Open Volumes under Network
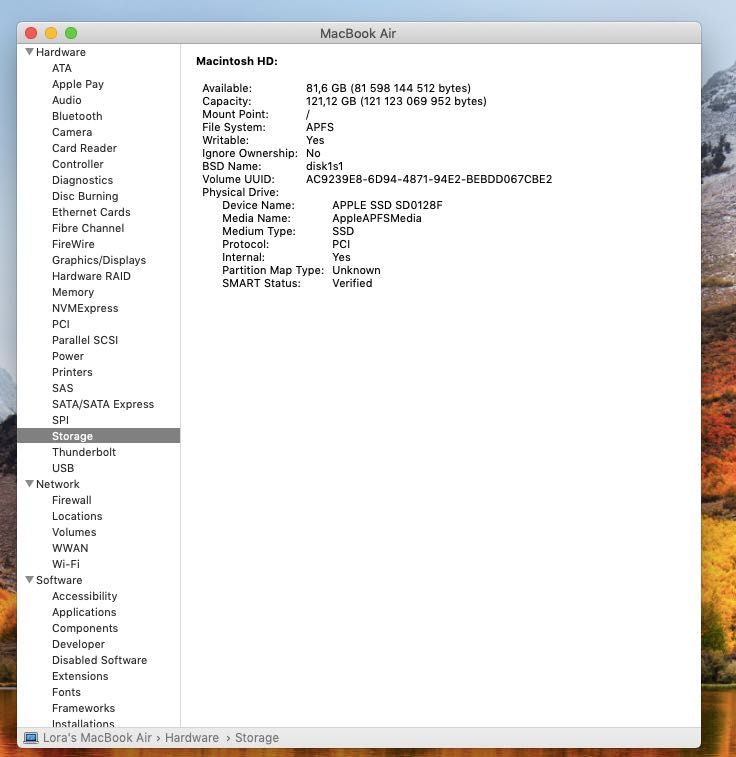This screenshot has width=736, height=757. point(74,532)
